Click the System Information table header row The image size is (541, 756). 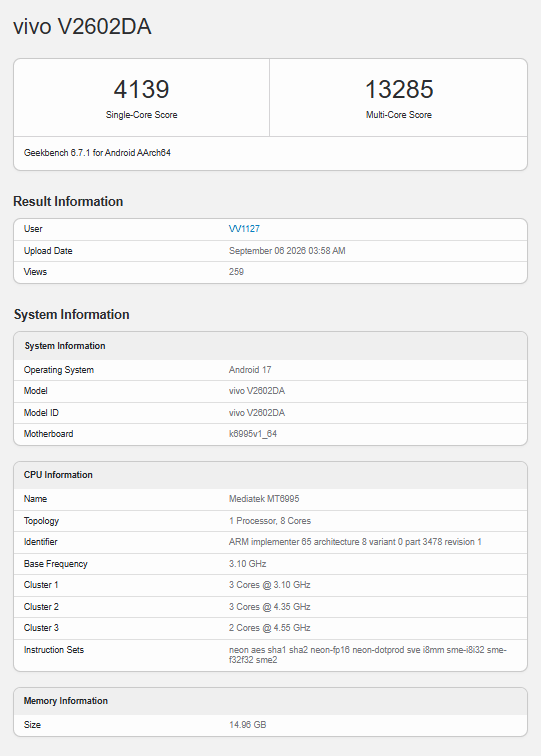coord(270,346)
